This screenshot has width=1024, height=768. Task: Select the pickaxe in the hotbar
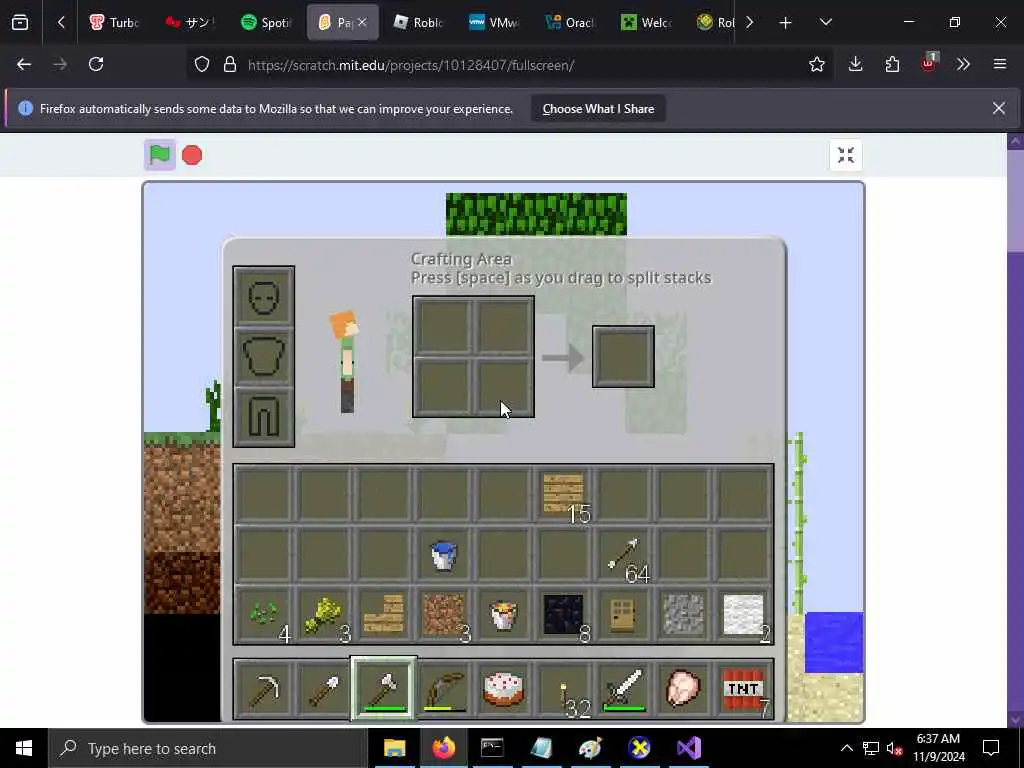click(264, 690)
